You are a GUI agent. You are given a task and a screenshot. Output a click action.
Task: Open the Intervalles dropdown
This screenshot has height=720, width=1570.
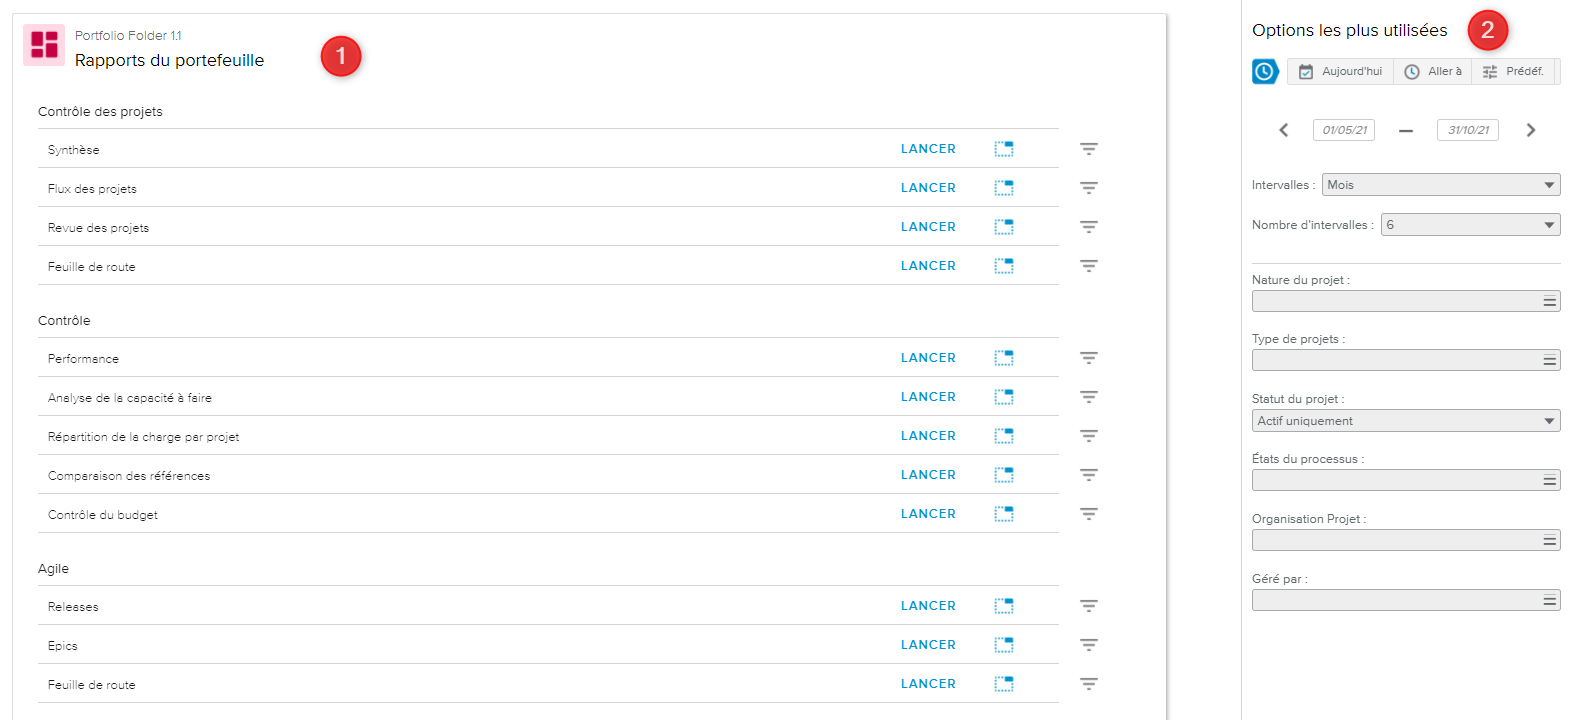[x=1440, y=185]
